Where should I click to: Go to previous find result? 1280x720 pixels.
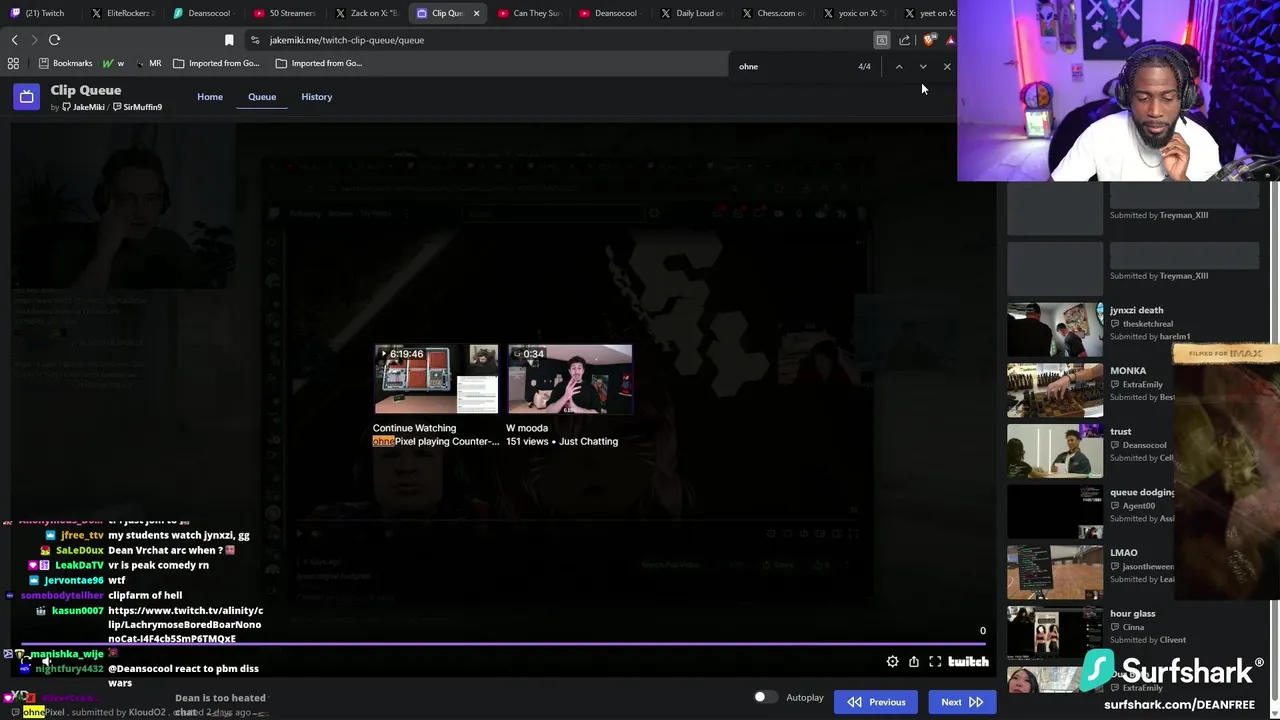(x=899, y=67)
